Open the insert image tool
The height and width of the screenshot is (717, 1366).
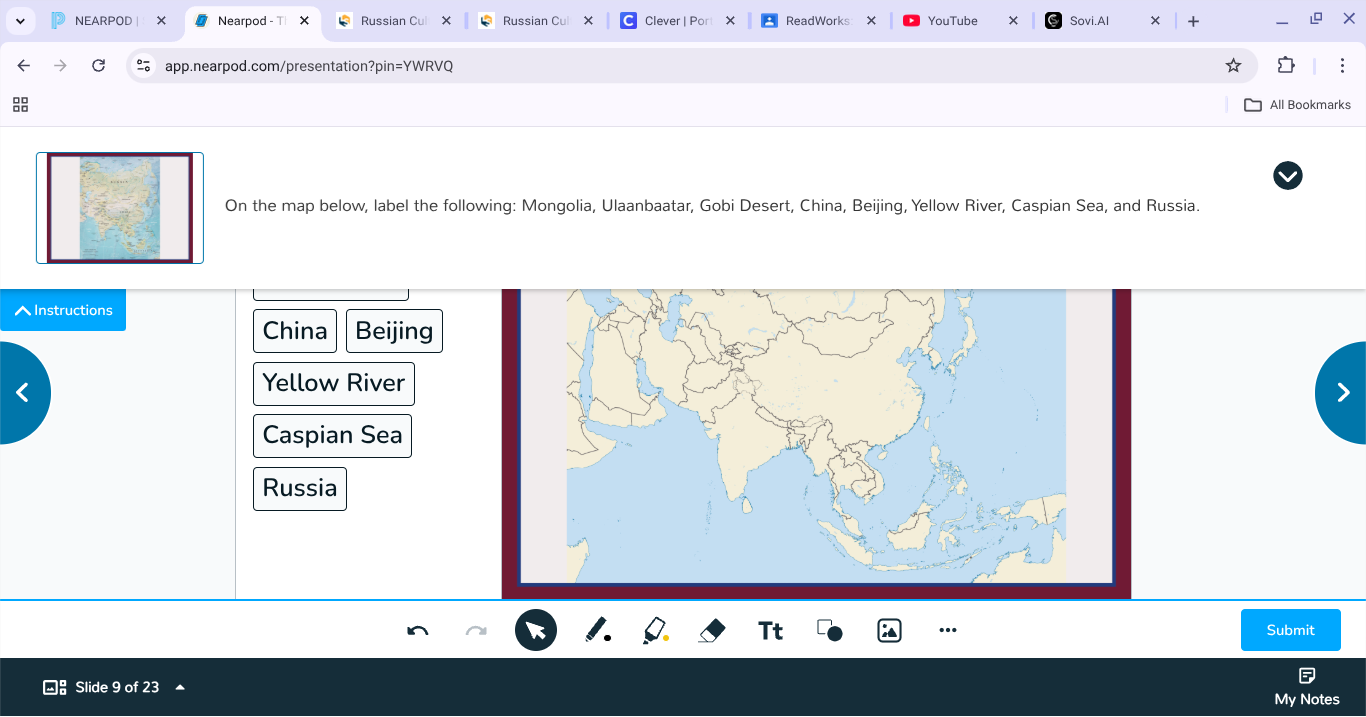(889, 630)
